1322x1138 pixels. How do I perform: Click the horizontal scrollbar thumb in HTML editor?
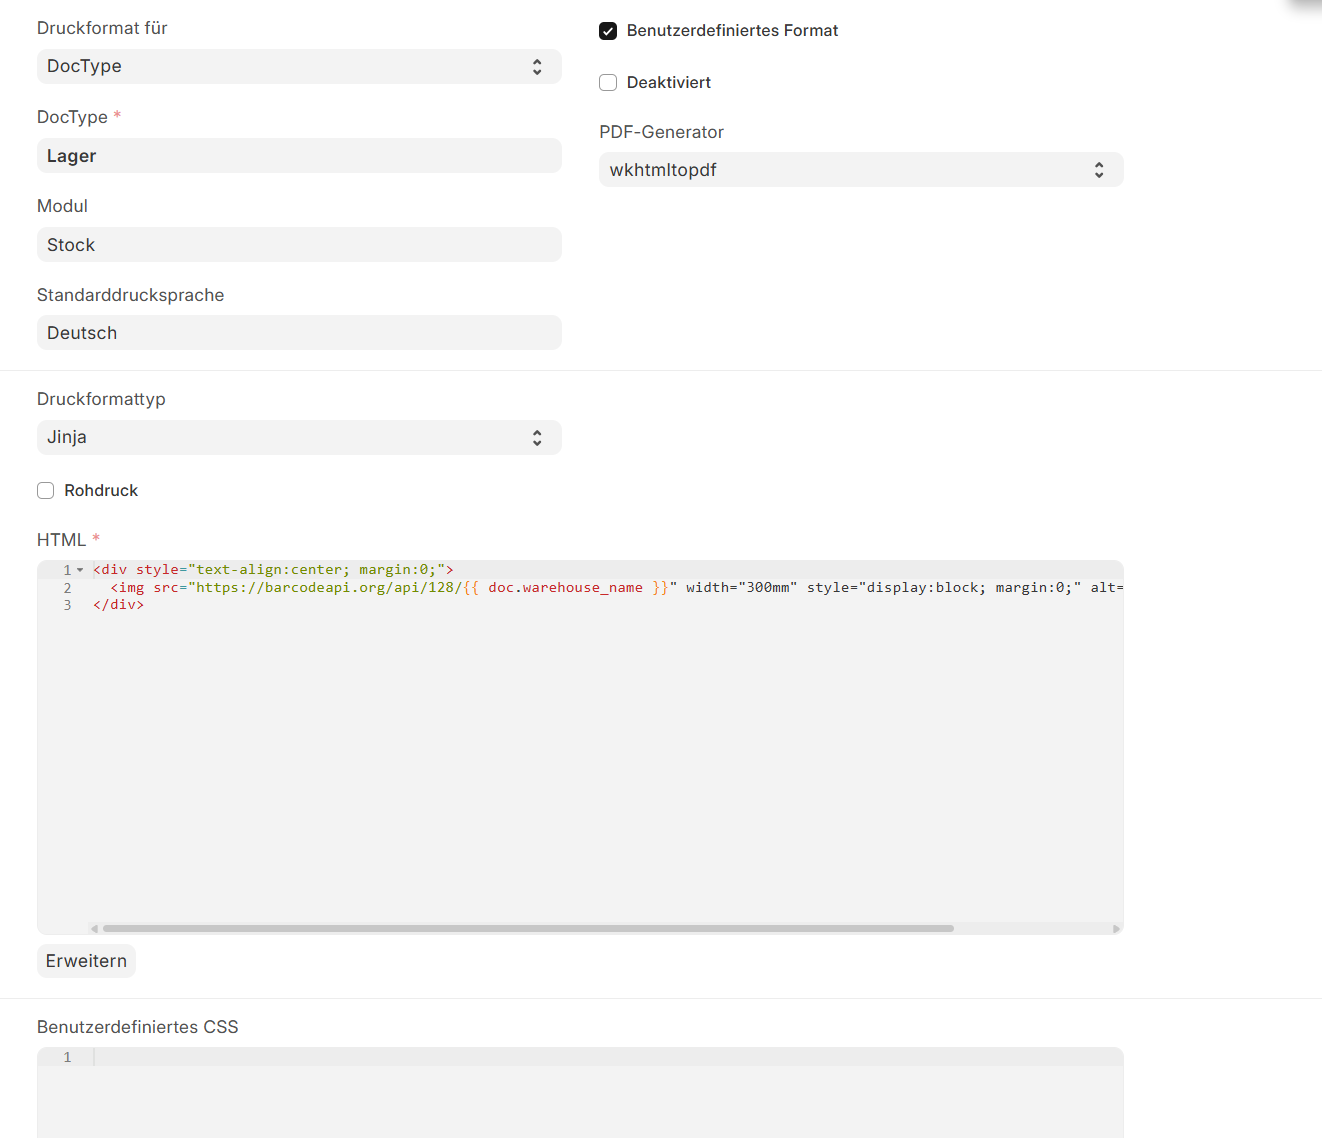click(x=528, y=929)
